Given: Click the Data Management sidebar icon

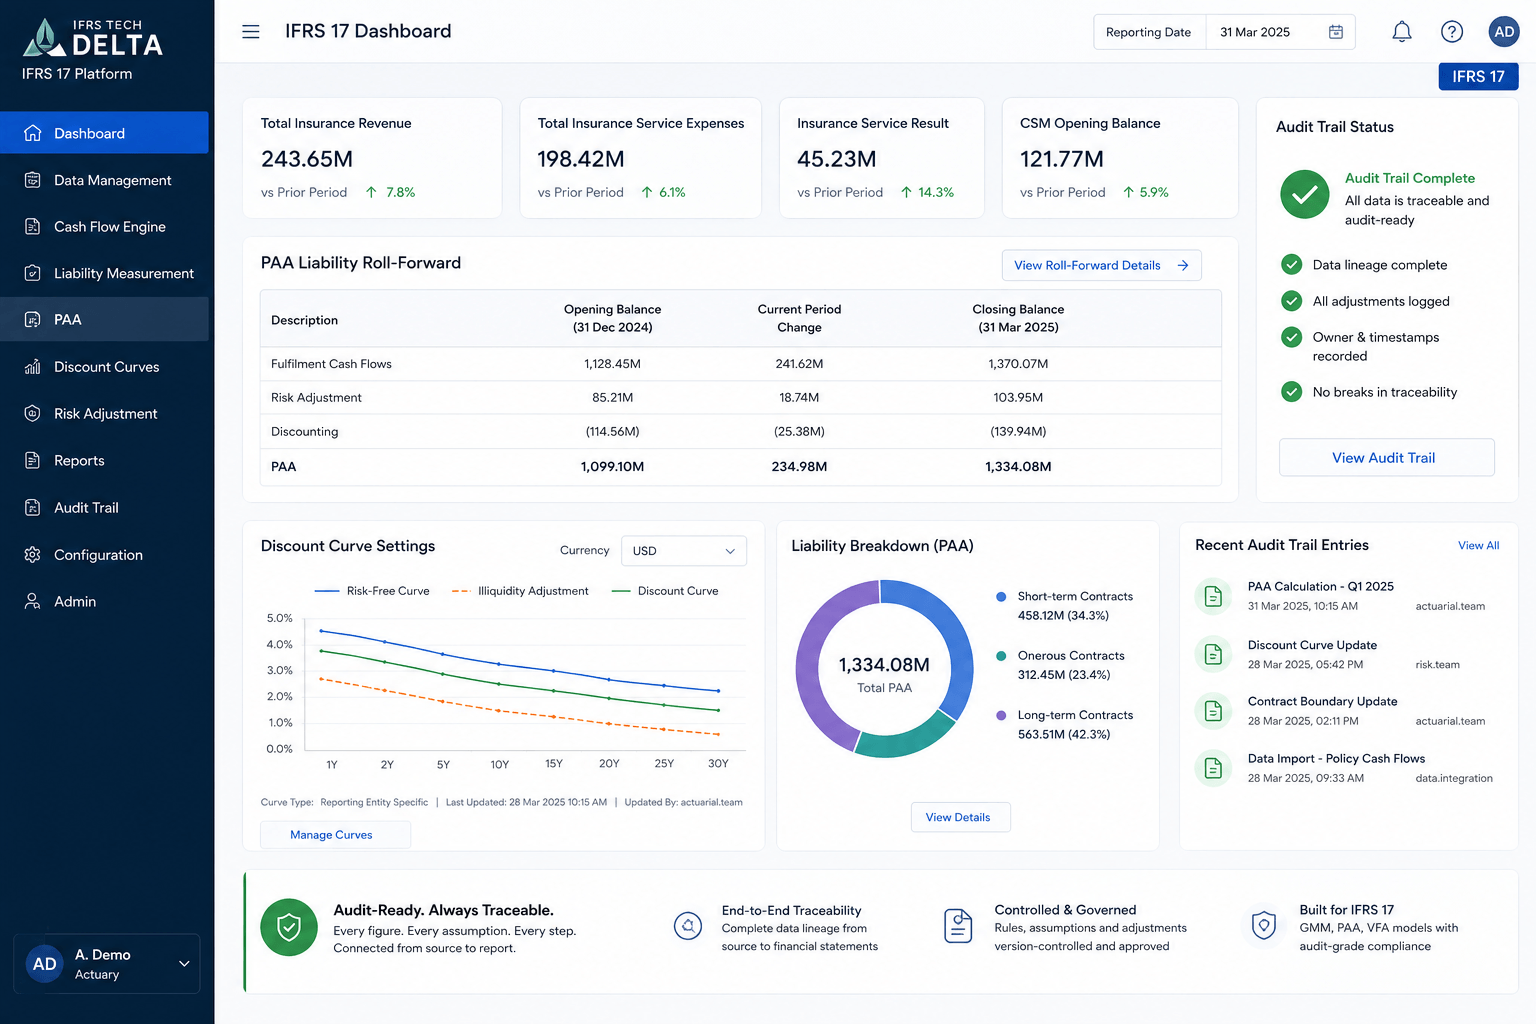Looking at the screenshot, I should click(x=32, y=180).
